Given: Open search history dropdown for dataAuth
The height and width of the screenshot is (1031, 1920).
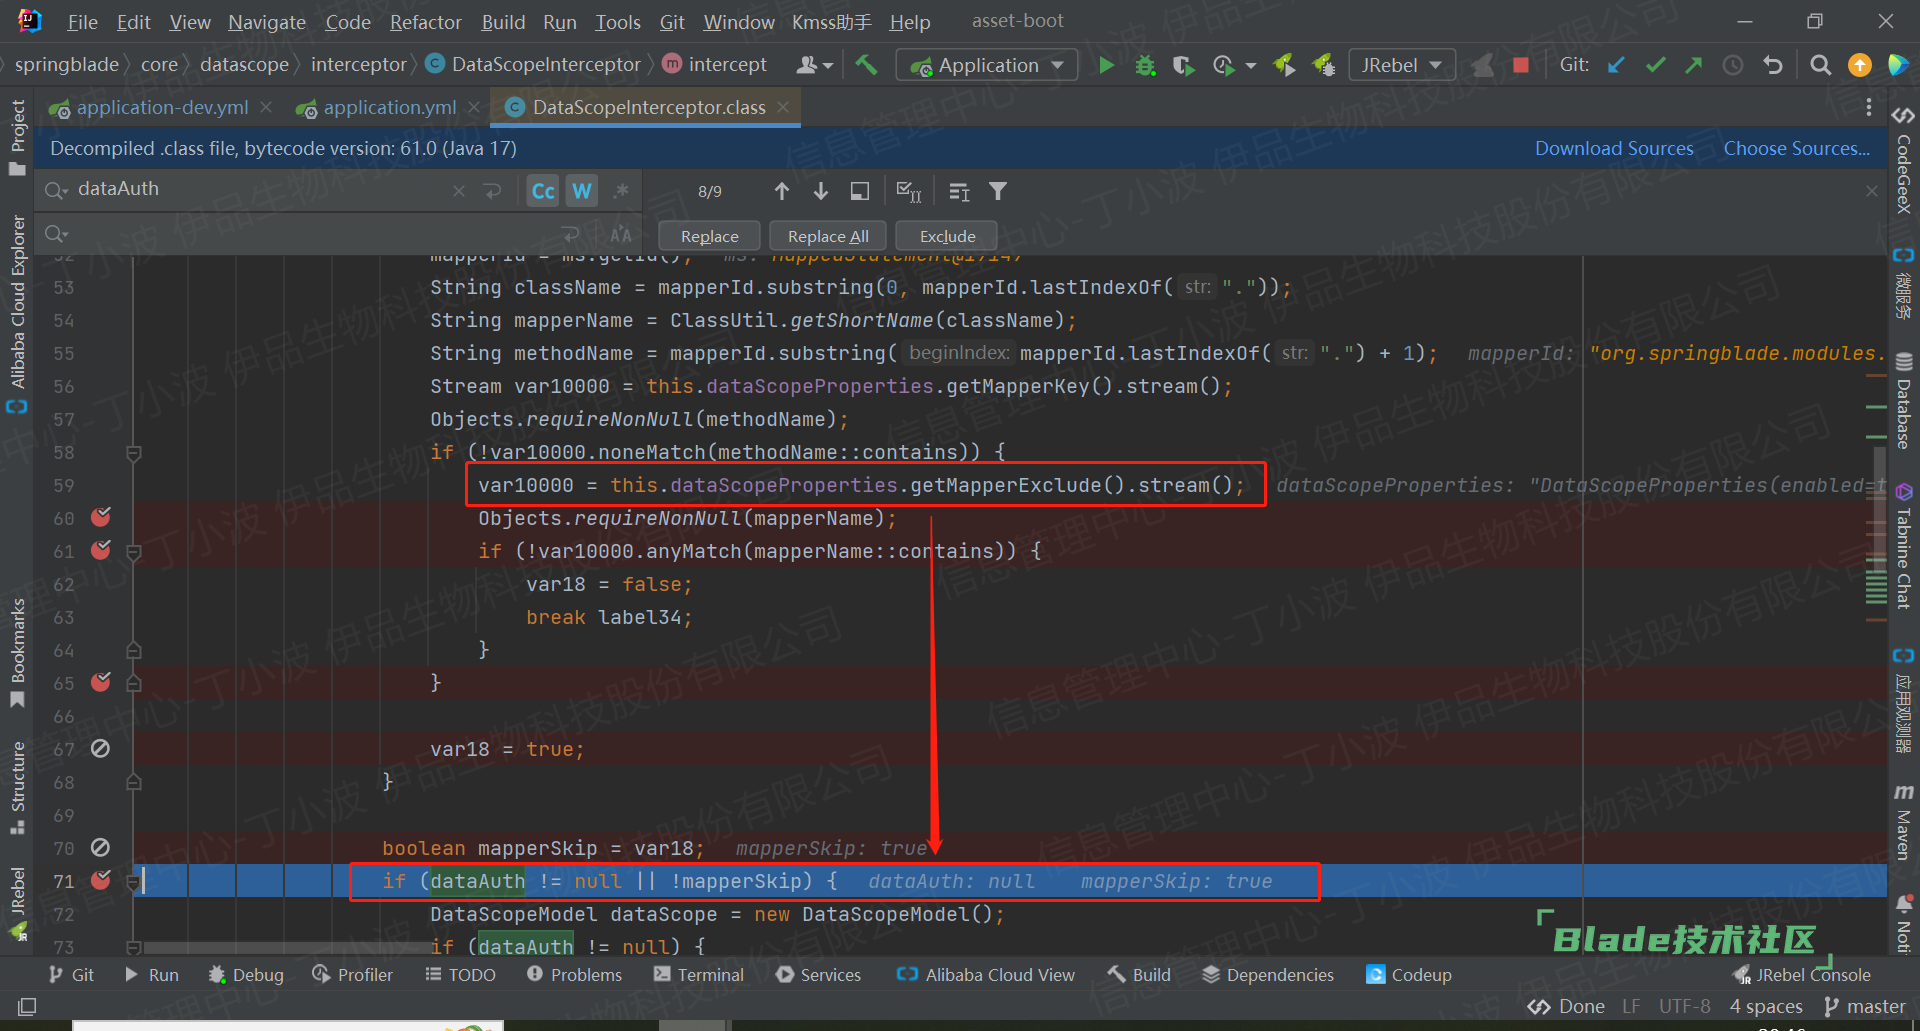Looking at the screenshot, I should click(x=56, y=190).
